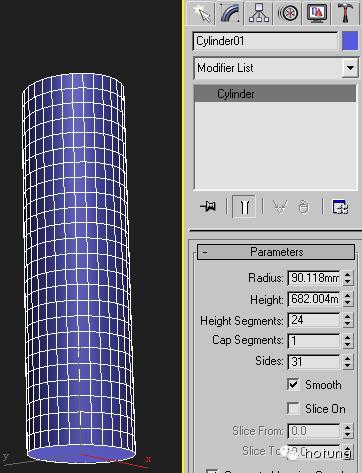
Task: Click the object color swatch
Action: tap(350, 41)
